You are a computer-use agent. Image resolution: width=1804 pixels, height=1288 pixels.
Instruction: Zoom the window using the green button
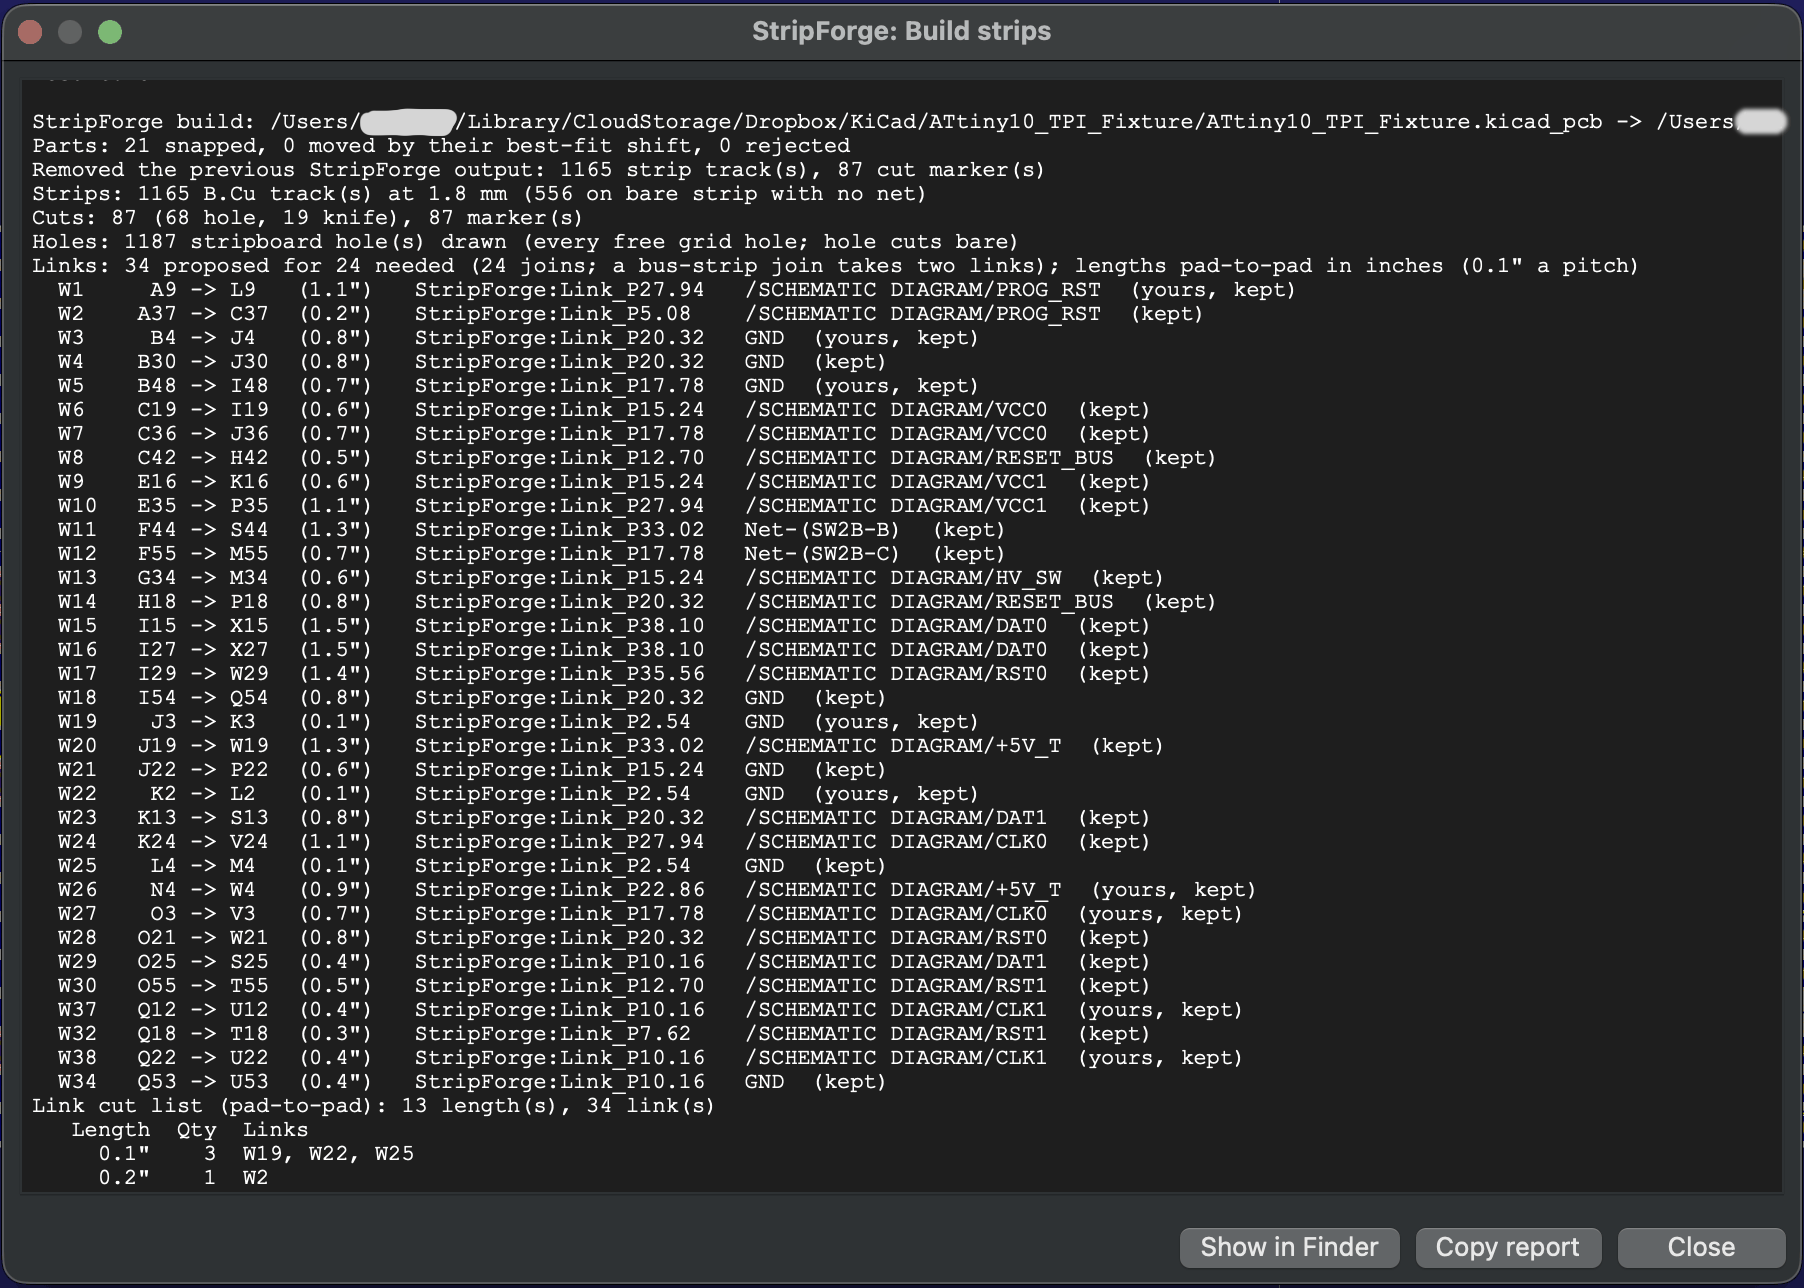click(110, 32)
